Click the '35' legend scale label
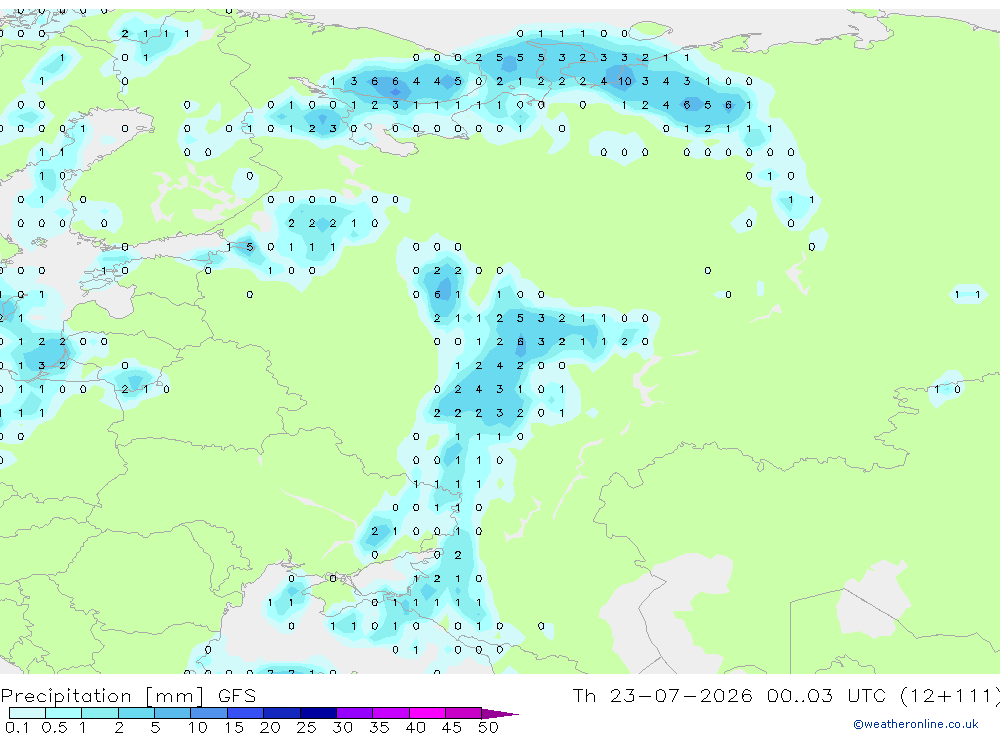 (x=379, y=727)
